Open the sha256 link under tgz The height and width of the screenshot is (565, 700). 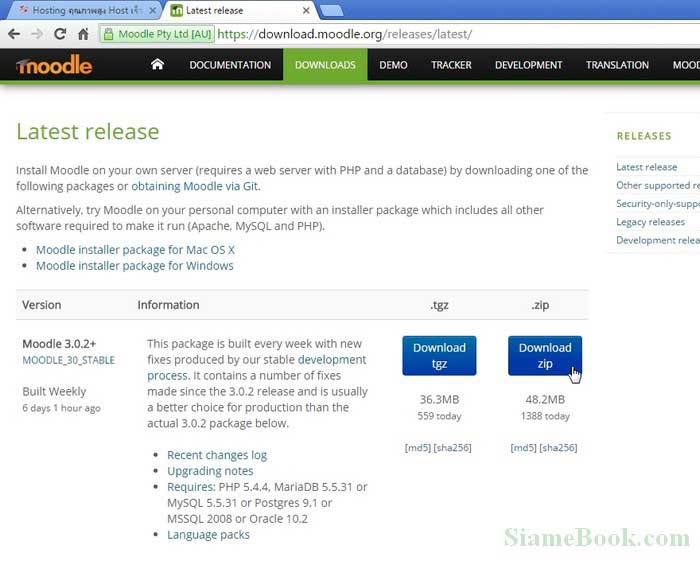tap(452, 448)
